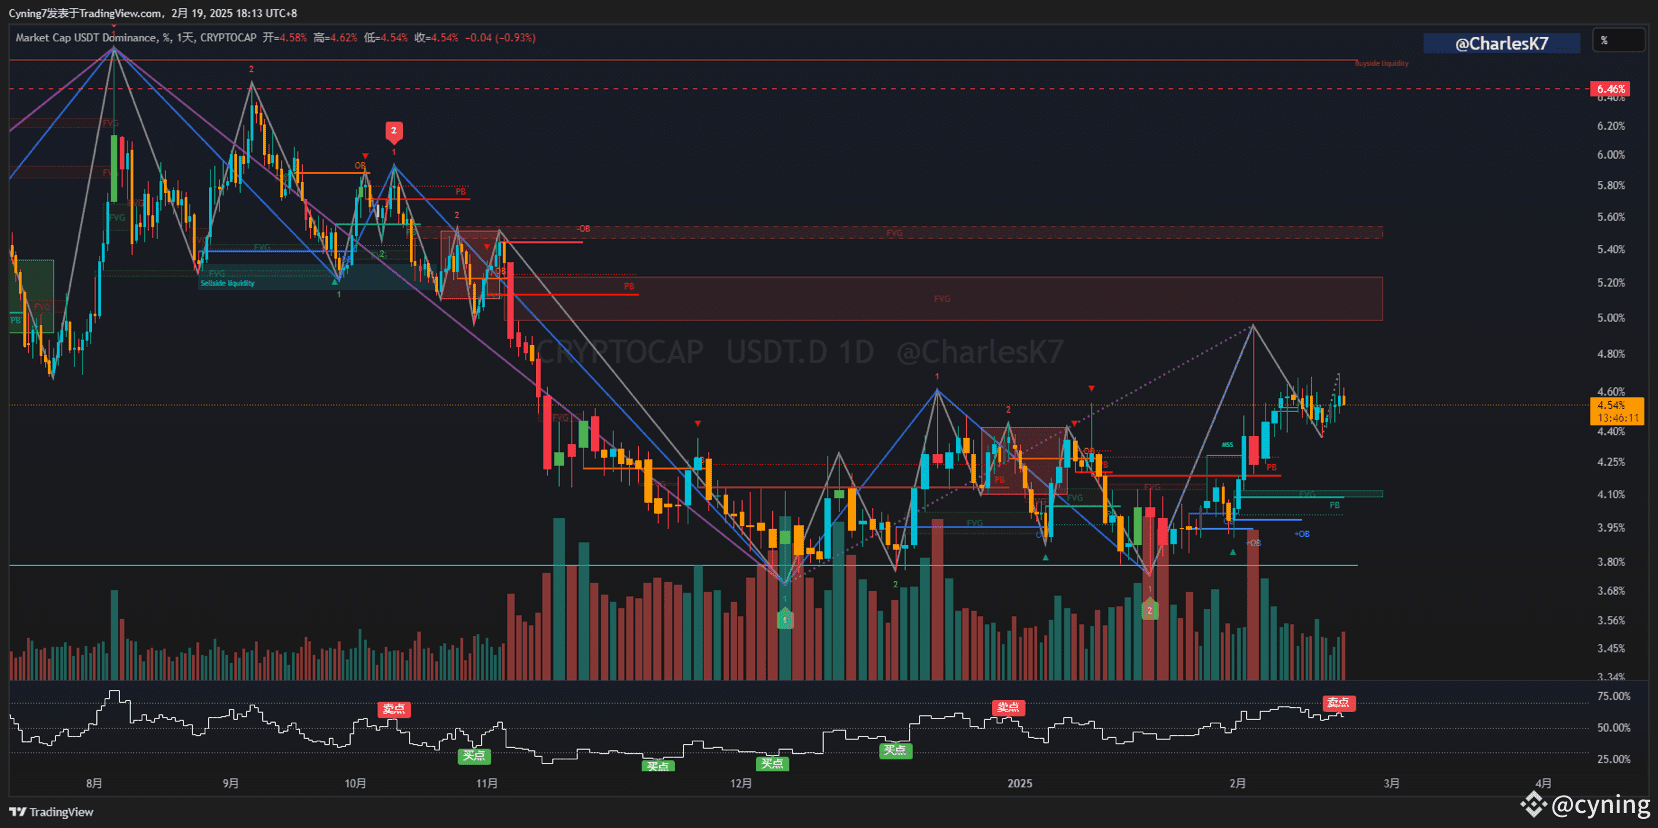Click the 4.80% price scale label

pos(1611,354)
